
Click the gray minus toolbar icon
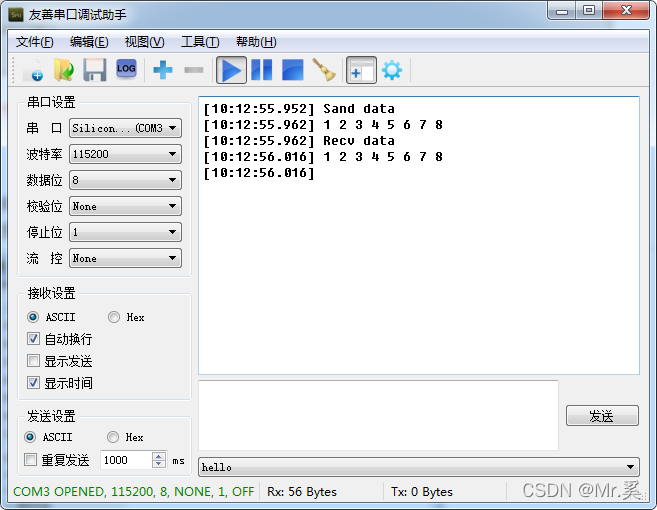[x=194, y=70]
